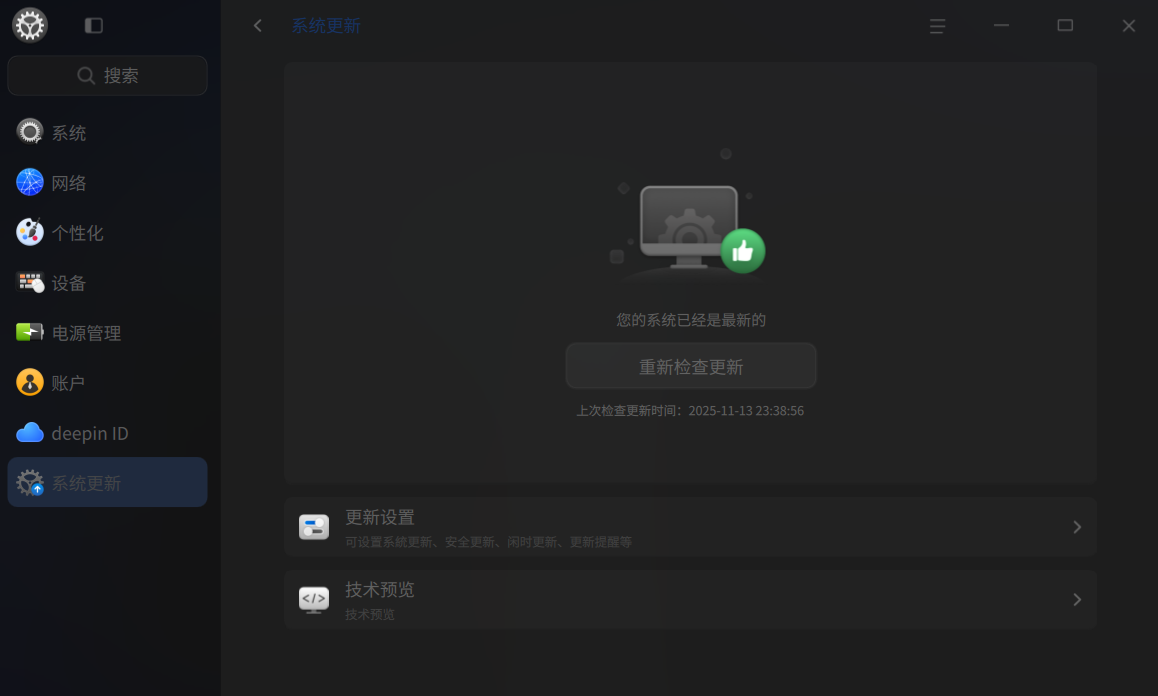
Task: Select the 账户 label in sidebar
Action: [x=69, y=383]
